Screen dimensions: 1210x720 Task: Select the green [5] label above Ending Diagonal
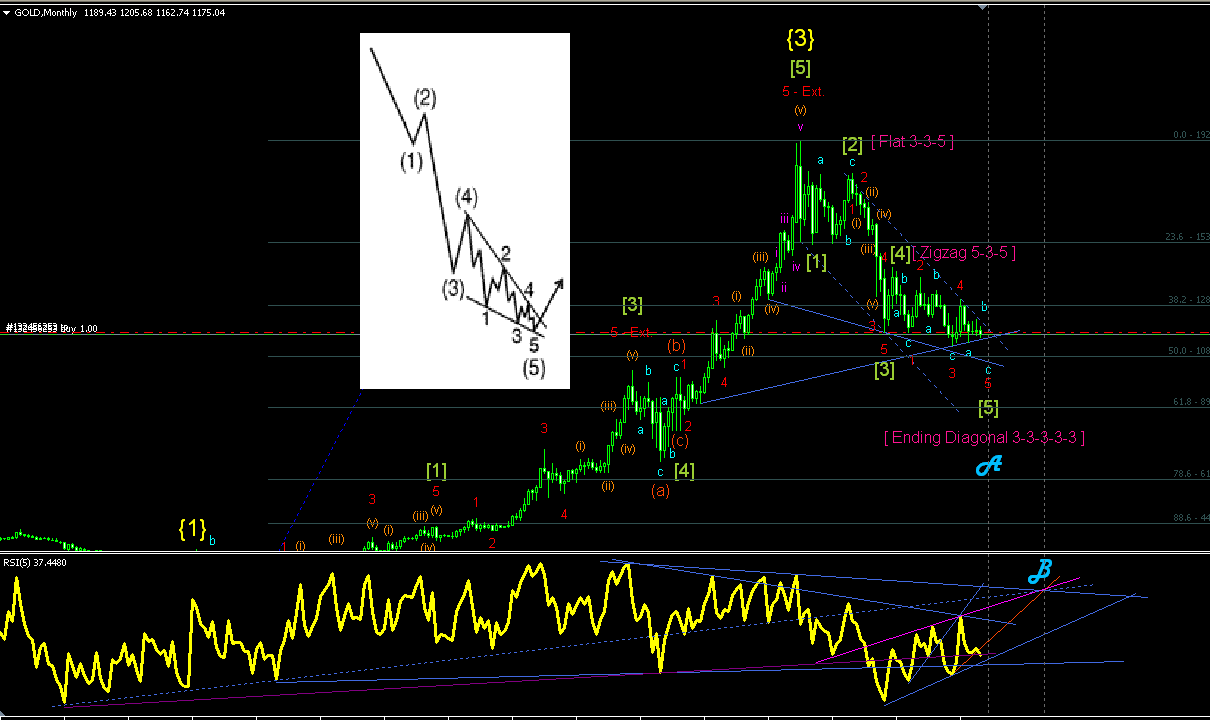pos(988,408)
